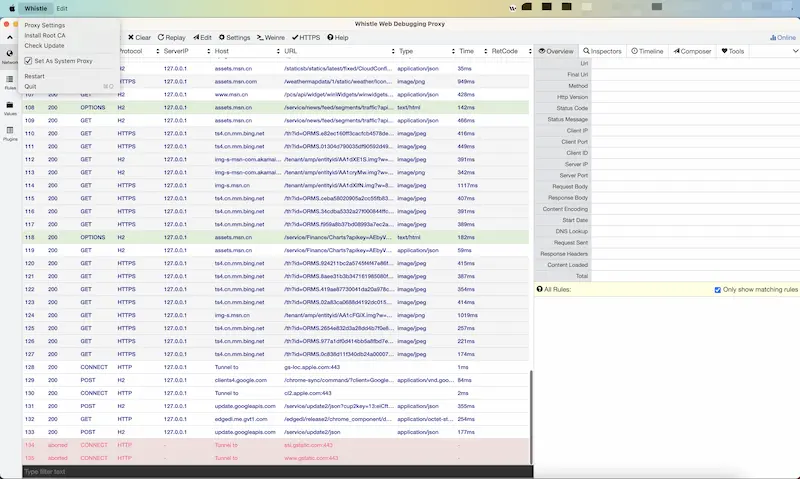Open the Values sidebar icon

pyautogui.click(x=10, y=108)
